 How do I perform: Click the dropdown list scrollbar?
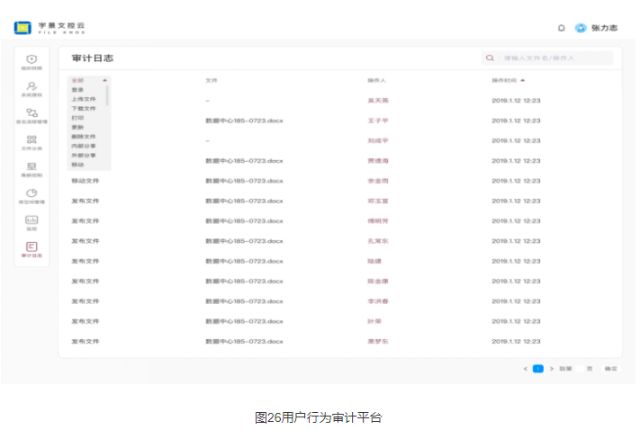pyautogui.click(x=108, y=96)
